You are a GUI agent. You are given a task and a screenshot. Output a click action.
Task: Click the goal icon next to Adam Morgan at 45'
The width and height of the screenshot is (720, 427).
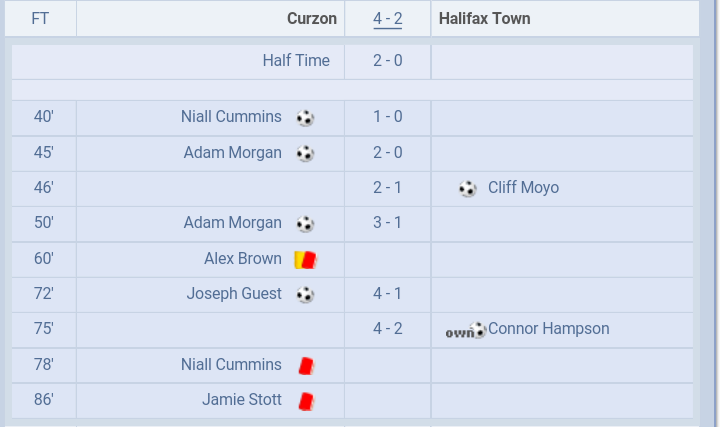coord(305,153)
